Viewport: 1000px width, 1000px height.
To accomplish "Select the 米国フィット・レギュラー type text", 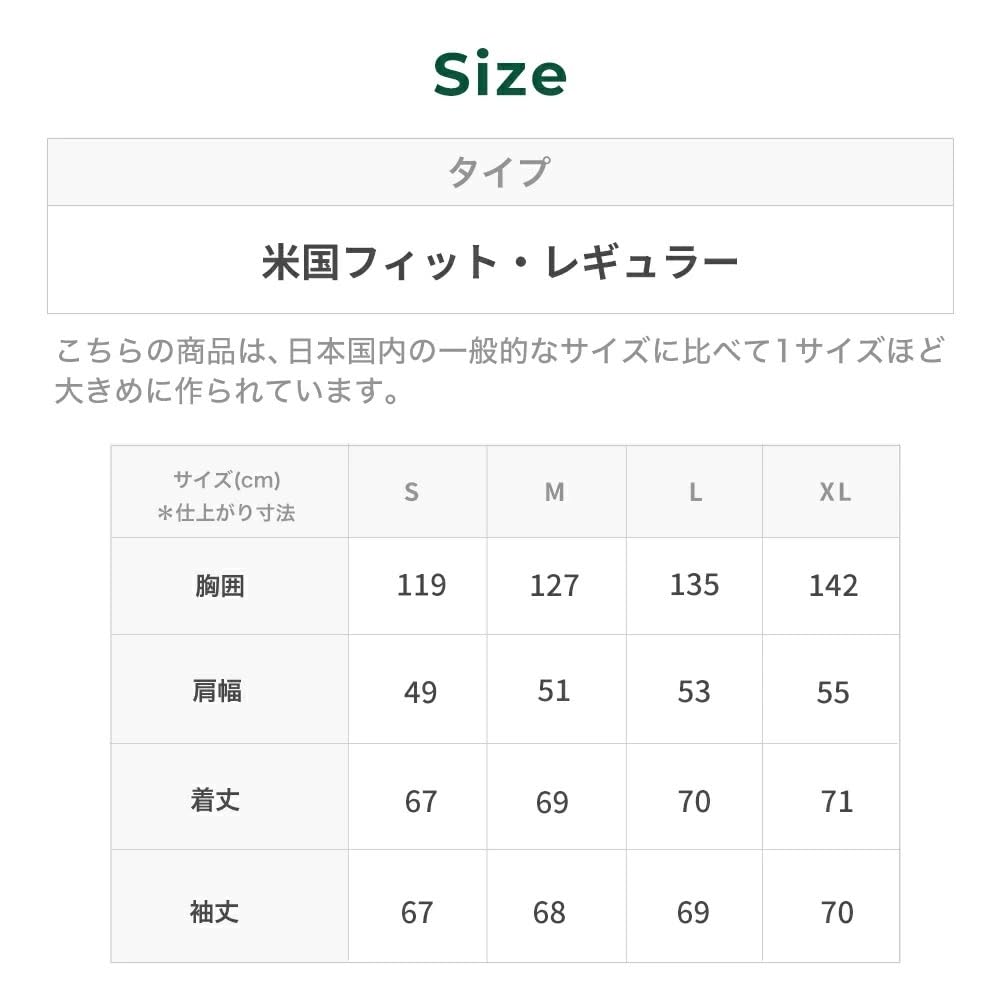I will coord(499,262).
